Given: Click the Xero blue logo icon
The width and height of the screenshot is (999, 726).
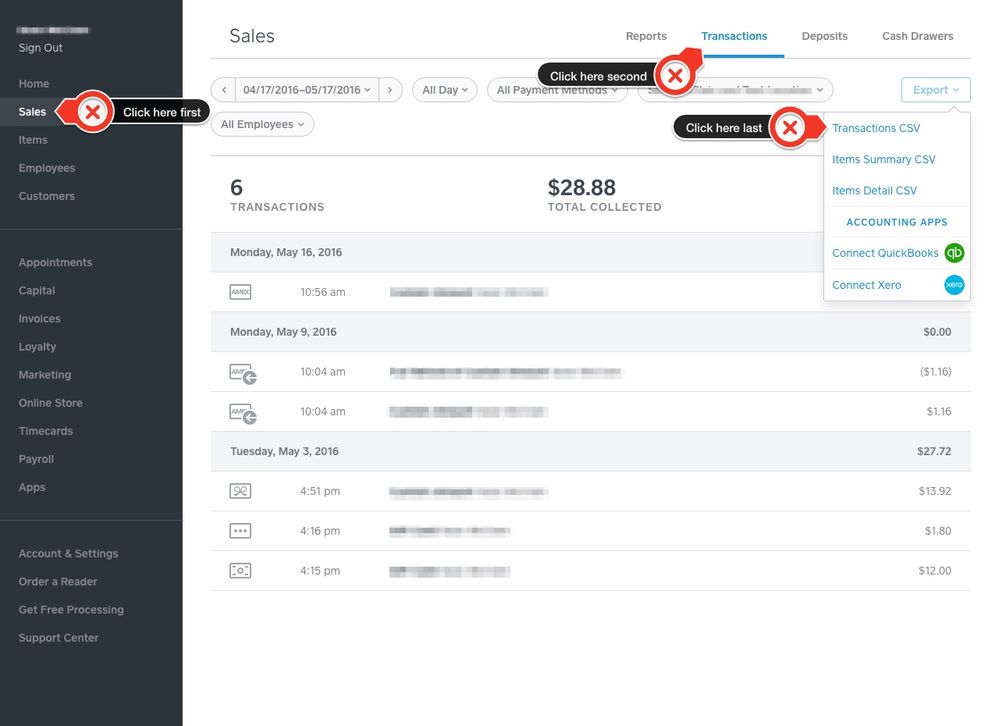Looking at the screenshot, I should coord(954,285).
